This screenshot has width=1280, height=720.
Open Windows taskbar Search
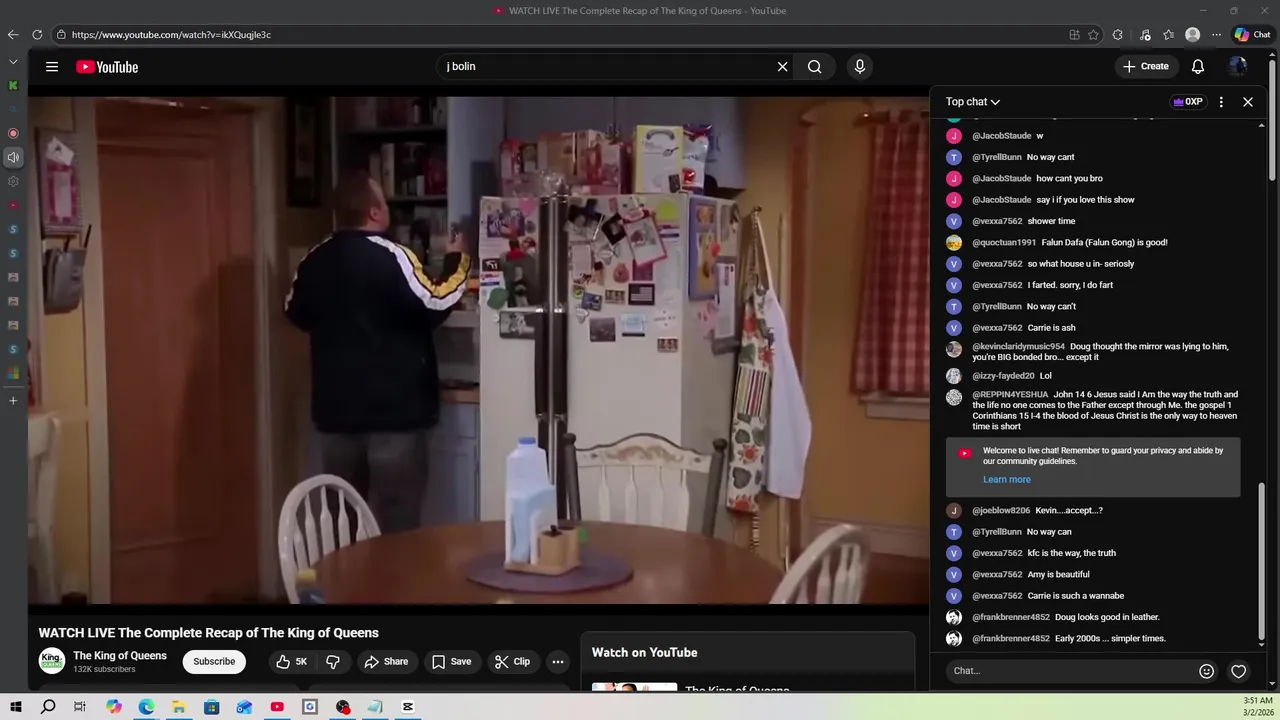[x=48, y=707]
